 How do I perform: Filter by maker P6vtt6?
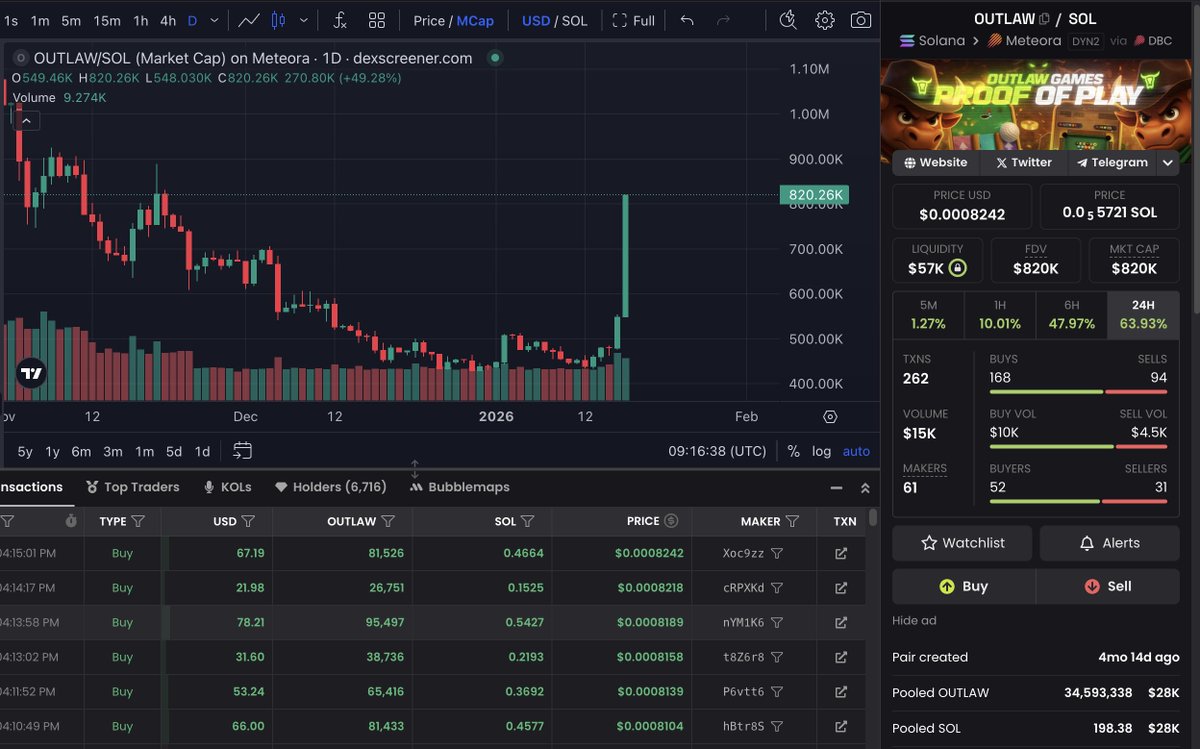pyautogui.click(x=777, y=691)
